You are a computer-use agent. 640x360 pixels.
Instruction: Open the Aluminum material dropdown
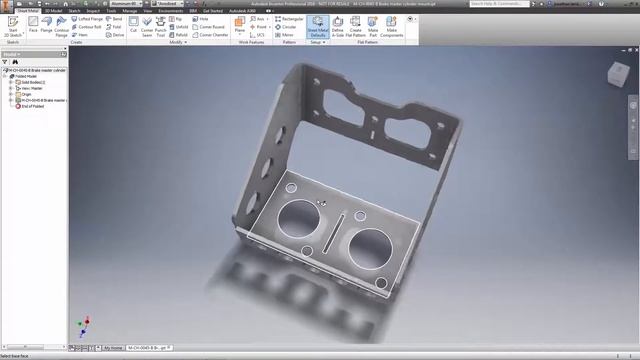point(126,4)
